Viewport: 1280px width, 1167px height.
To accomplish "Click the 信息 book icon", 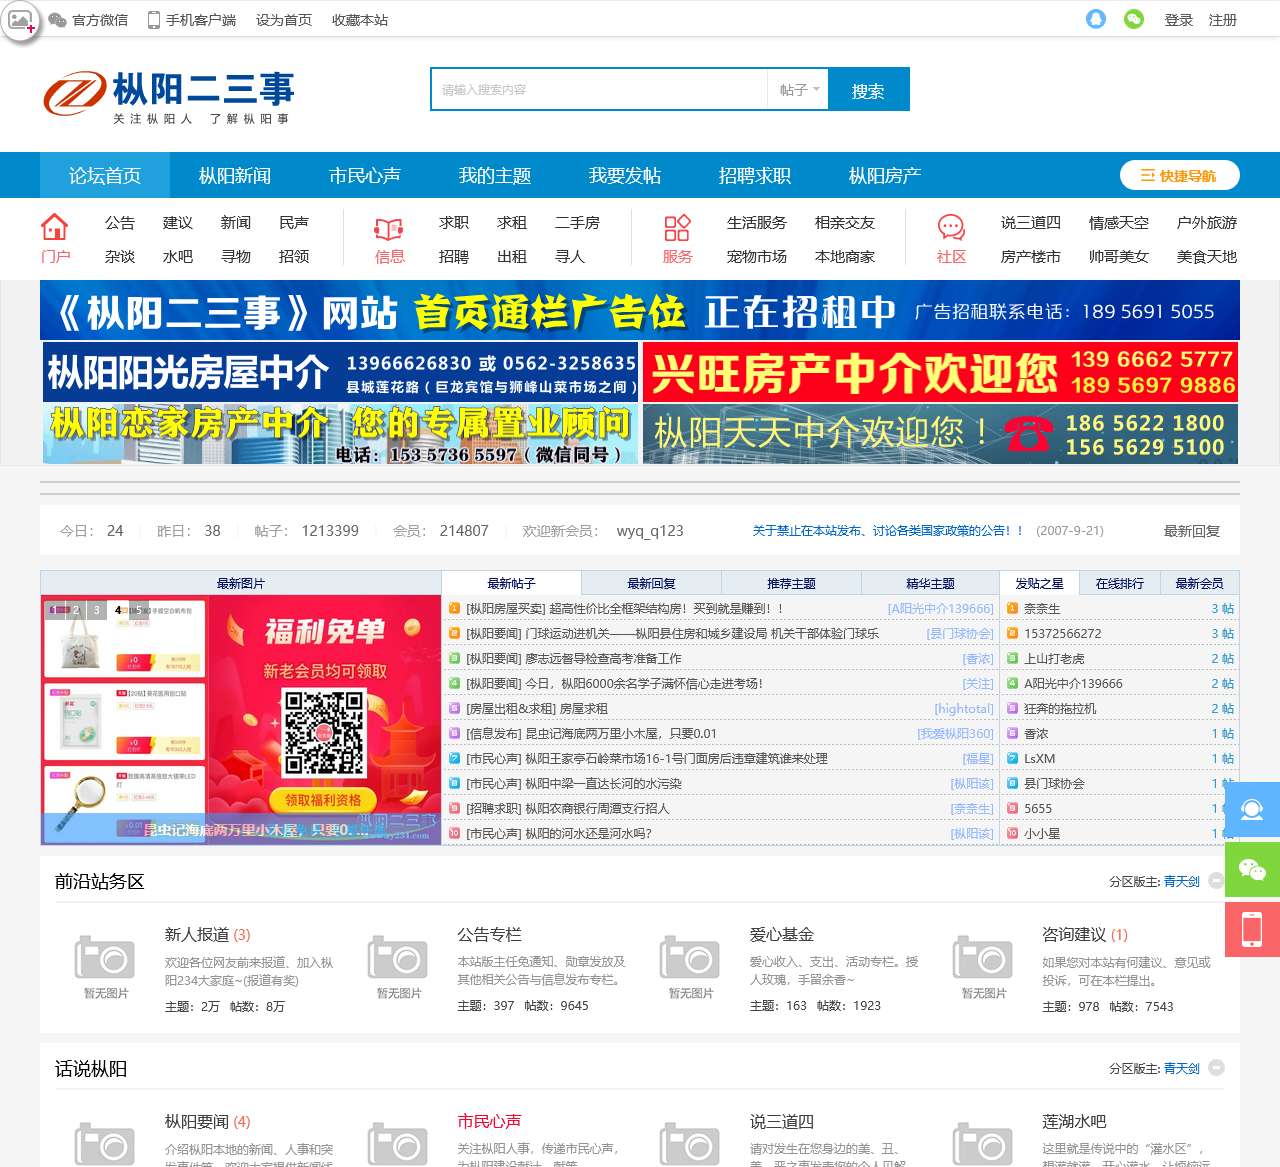I will [x=389, y=224].
